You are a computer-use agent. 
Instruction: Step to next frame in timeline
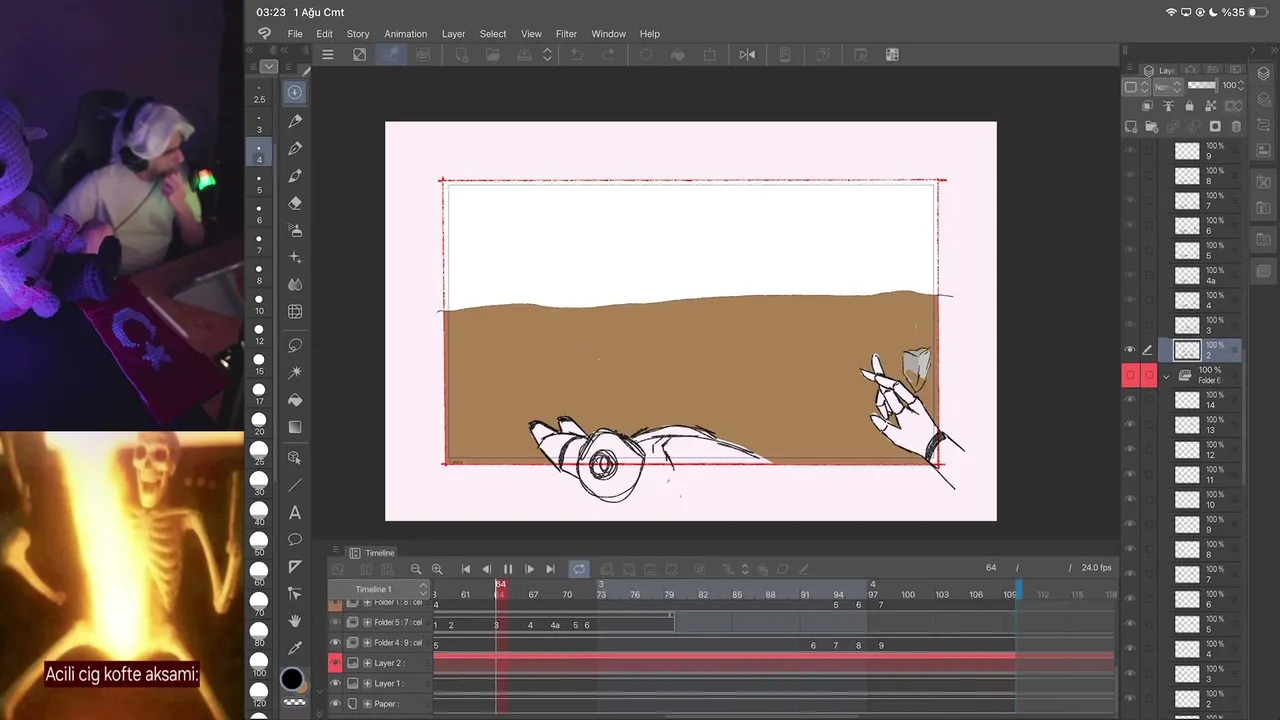pos(529,569)
